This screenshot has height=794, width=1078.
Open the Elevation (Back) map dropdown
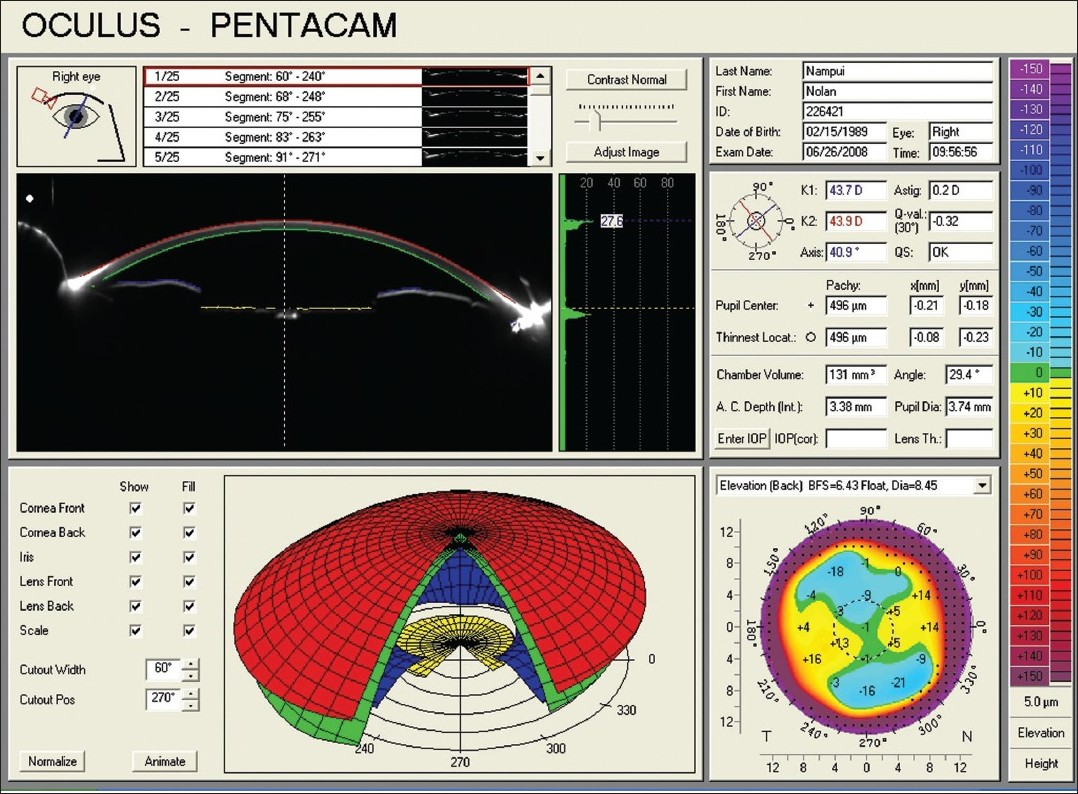[x=982, y=485]
